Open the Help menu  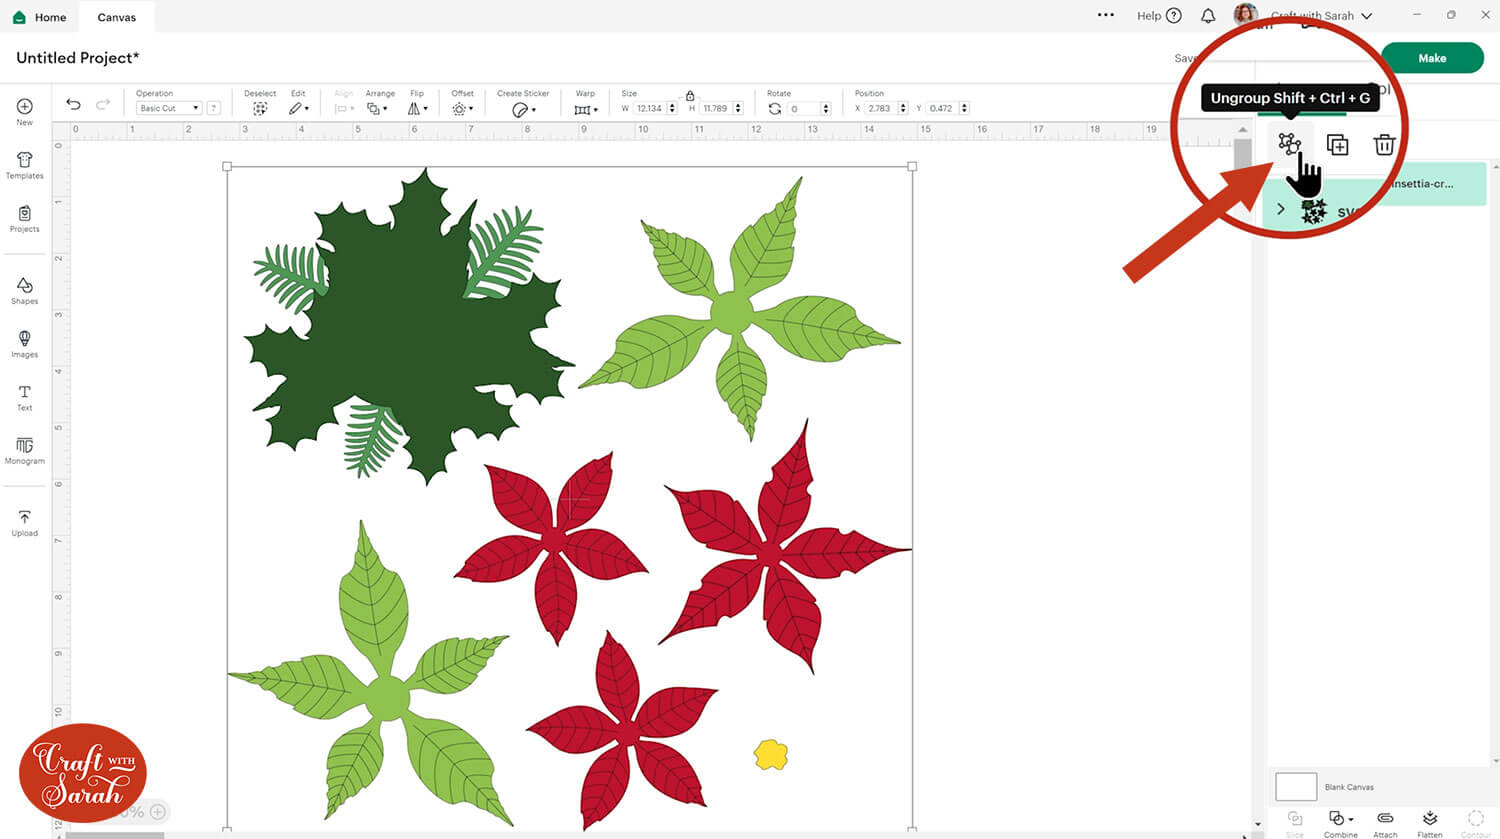click(x=1158, y=16)
